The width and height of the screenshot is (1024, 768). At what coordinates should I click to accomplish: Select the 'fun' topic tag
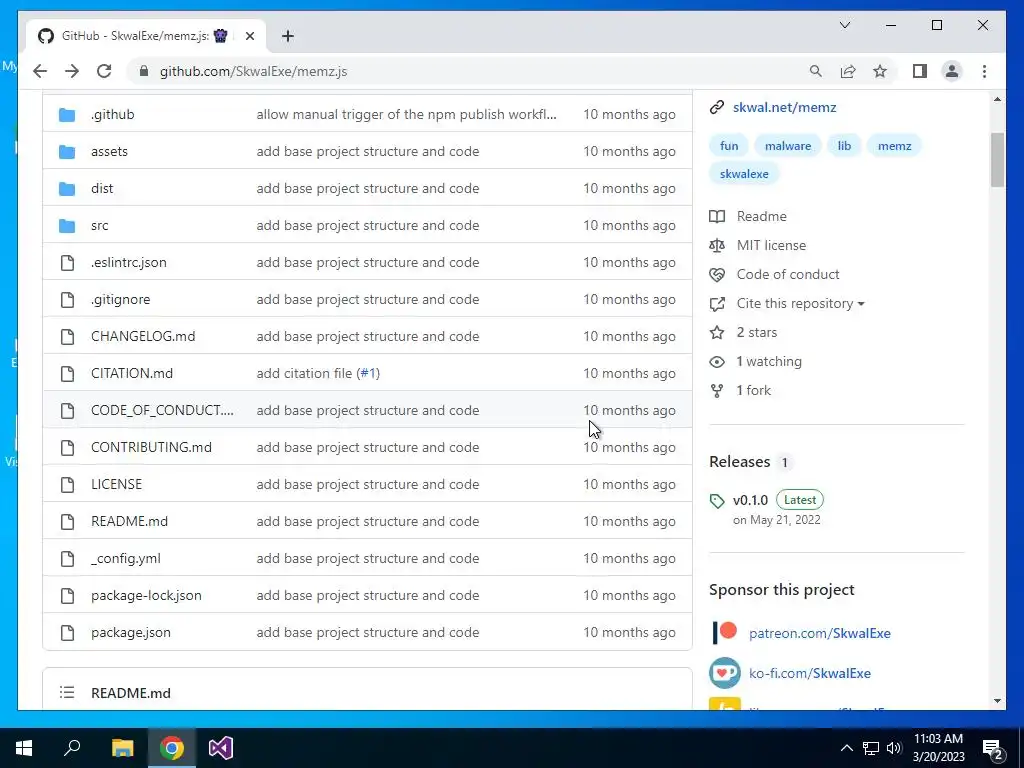tap(729, 146)
